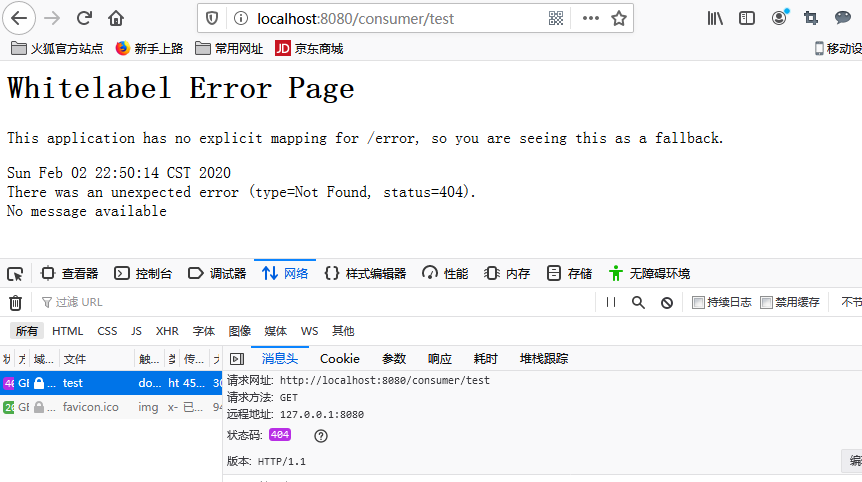Go back with the browser back arrow
862x482 pixels.
[19, 18]
